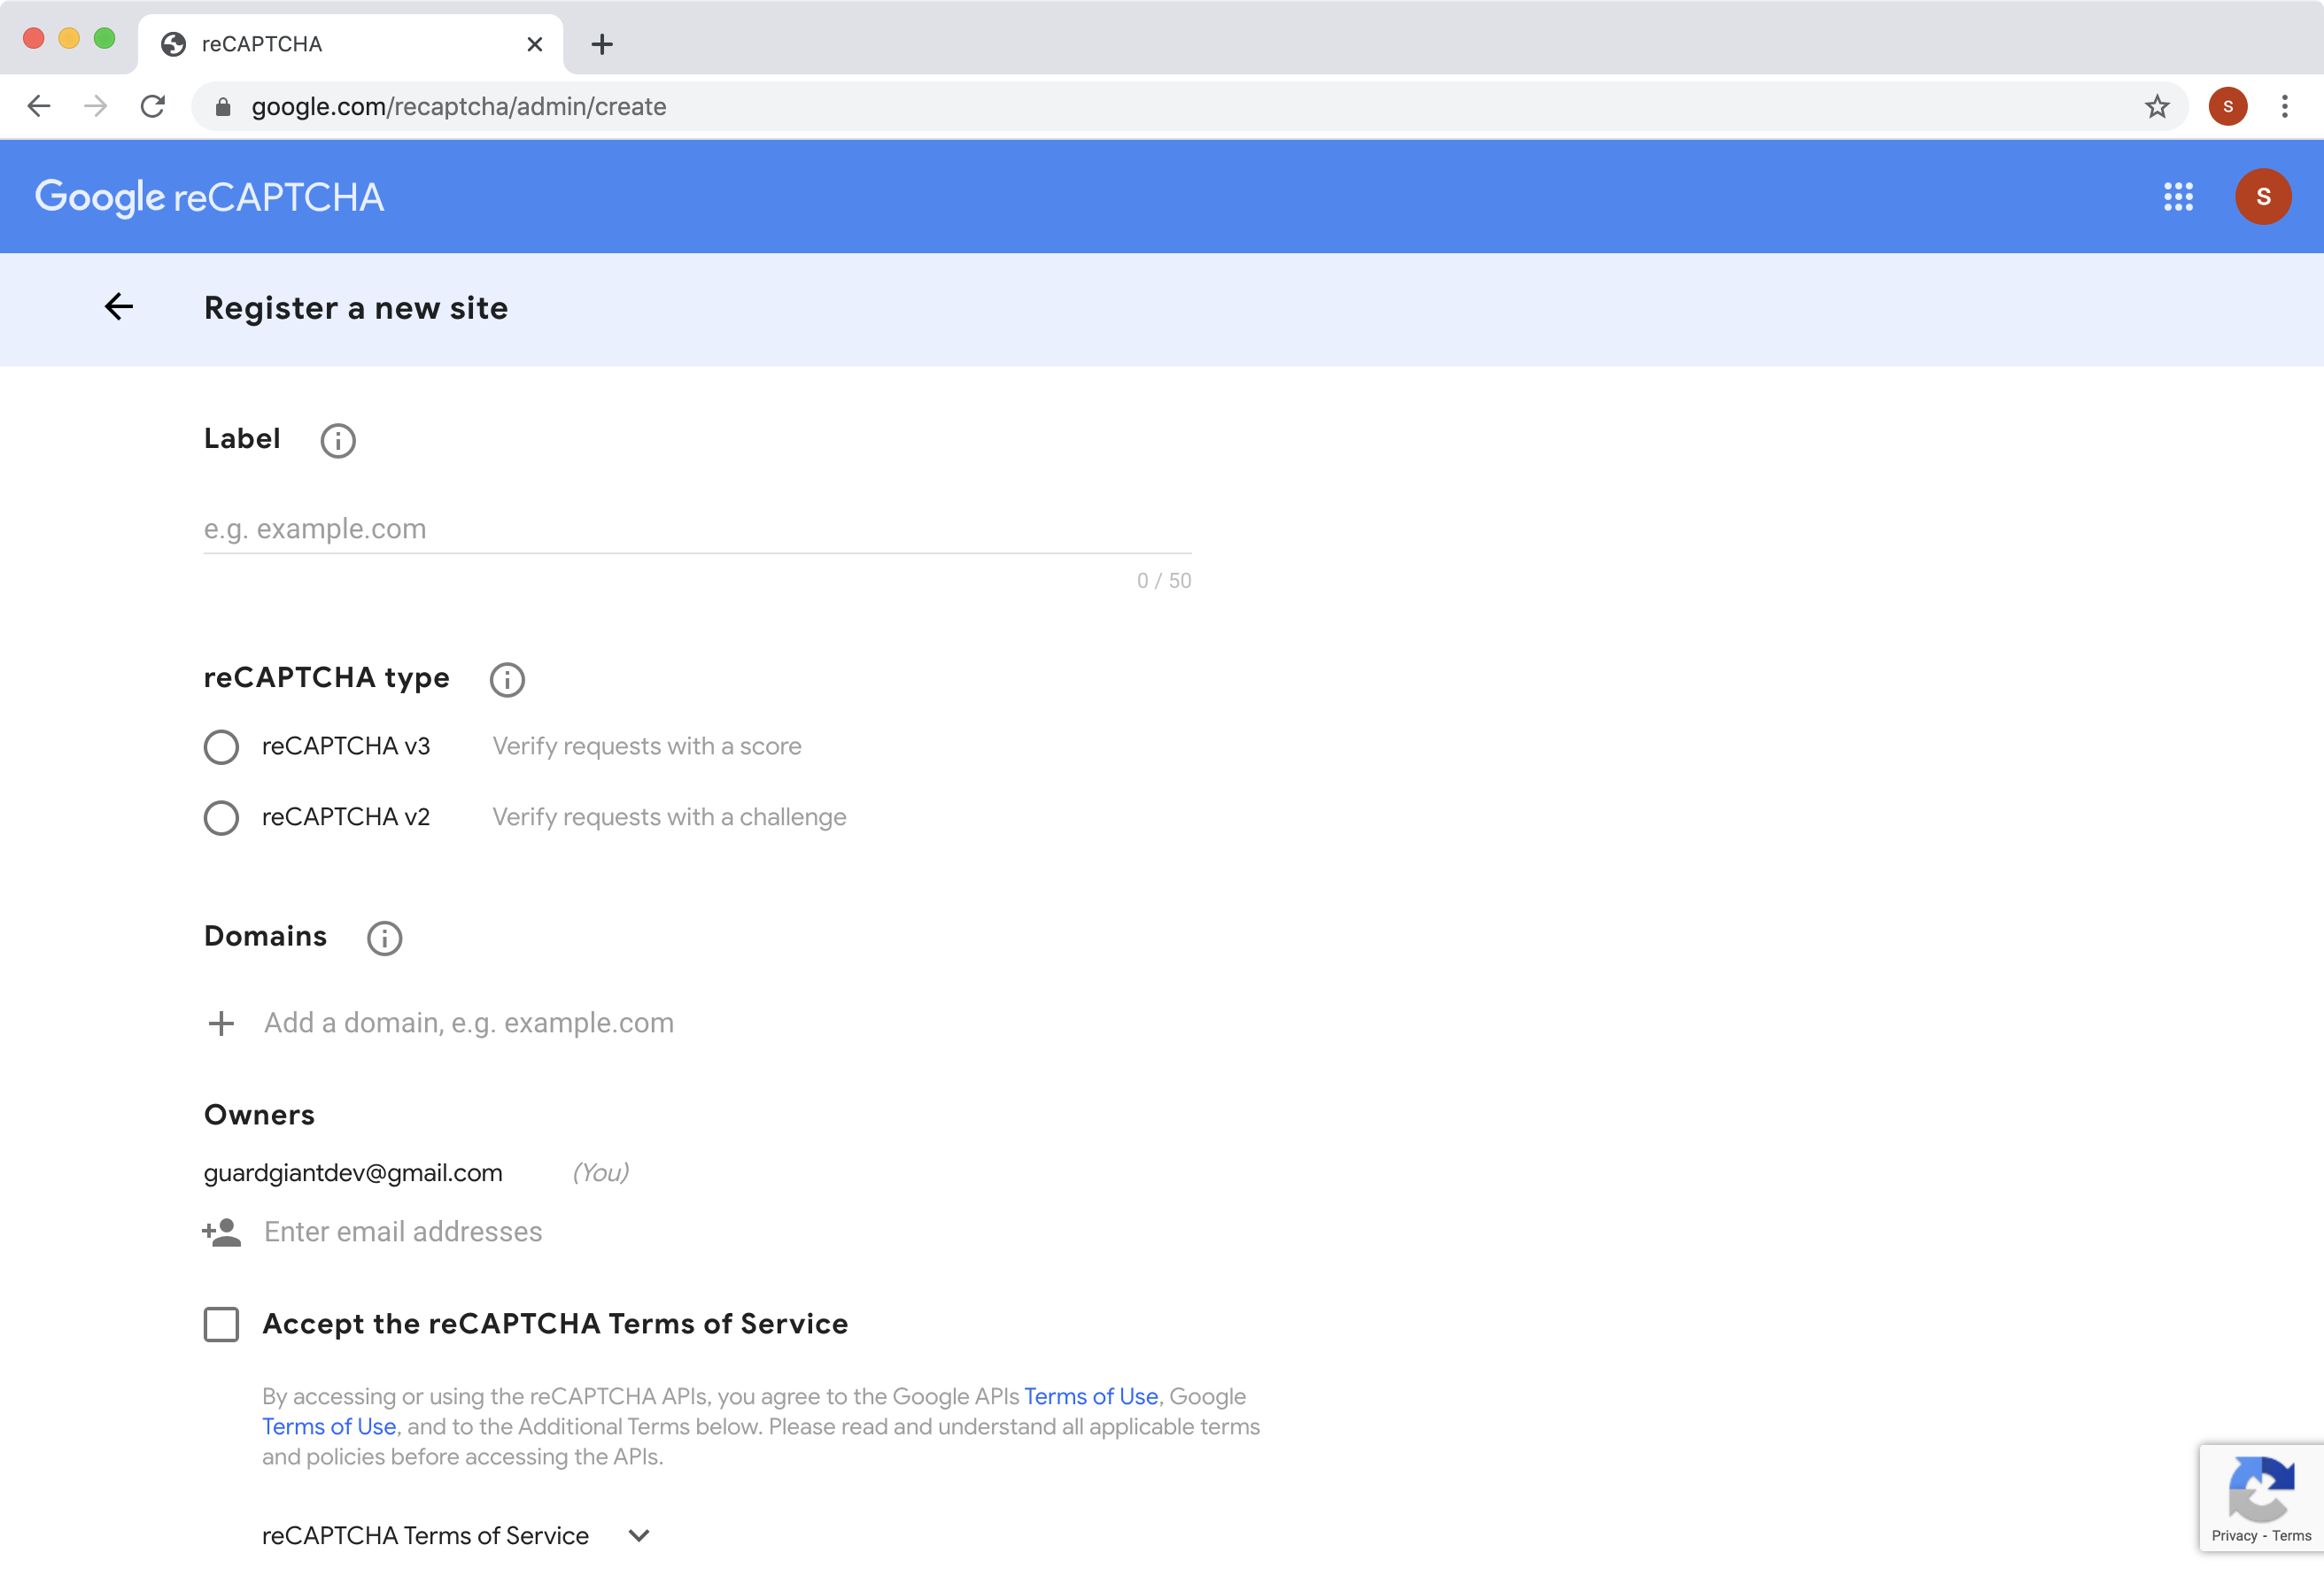
Task: Click the add owner person icon
Action: click(220, 1232)
